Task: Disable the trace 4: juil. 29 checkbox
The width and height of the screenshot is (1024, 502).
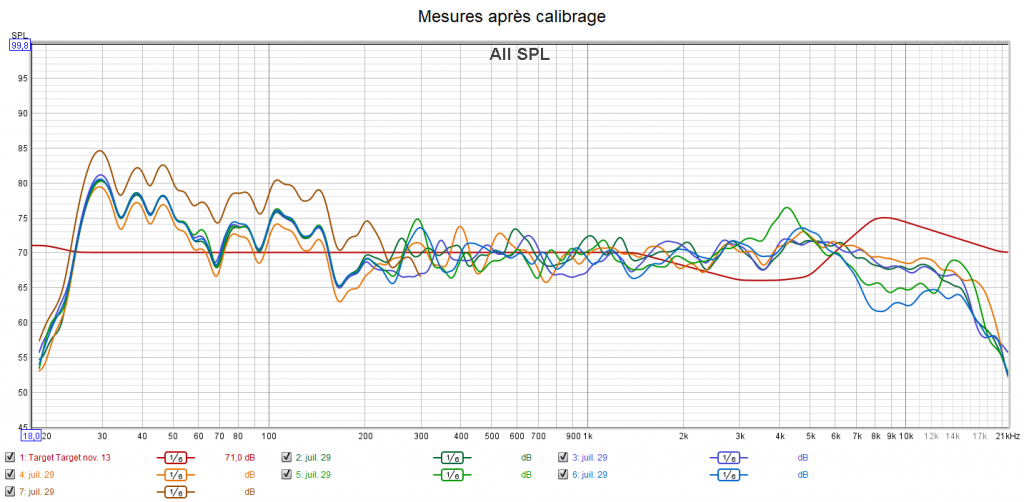Action: [x=10, y=474]
